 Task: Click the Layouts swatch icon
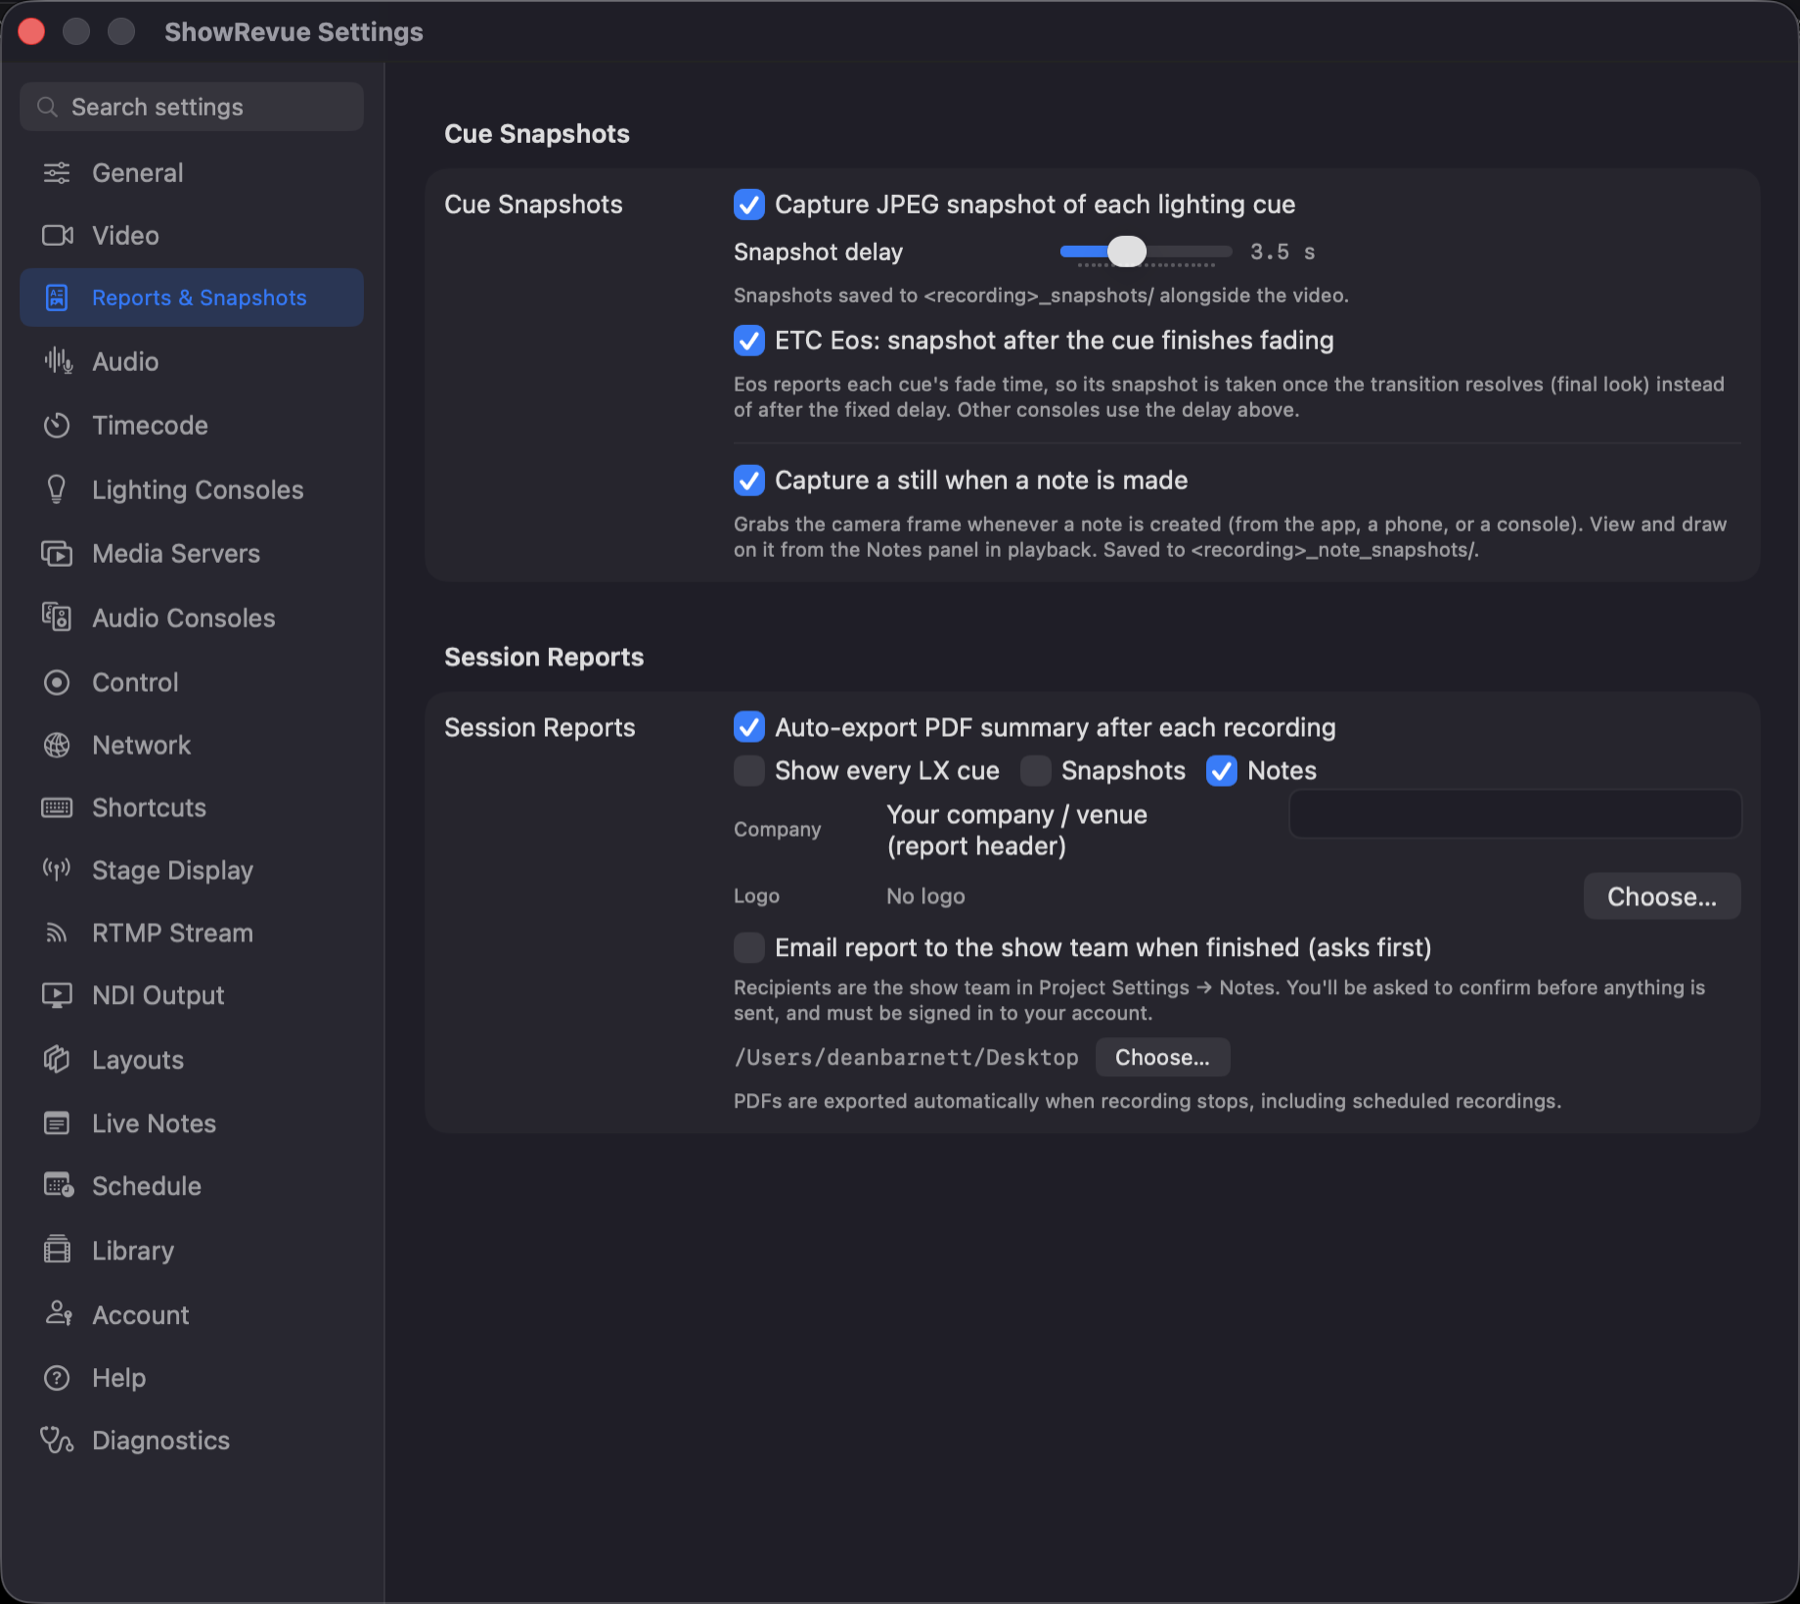click(x=57, y=1059)
